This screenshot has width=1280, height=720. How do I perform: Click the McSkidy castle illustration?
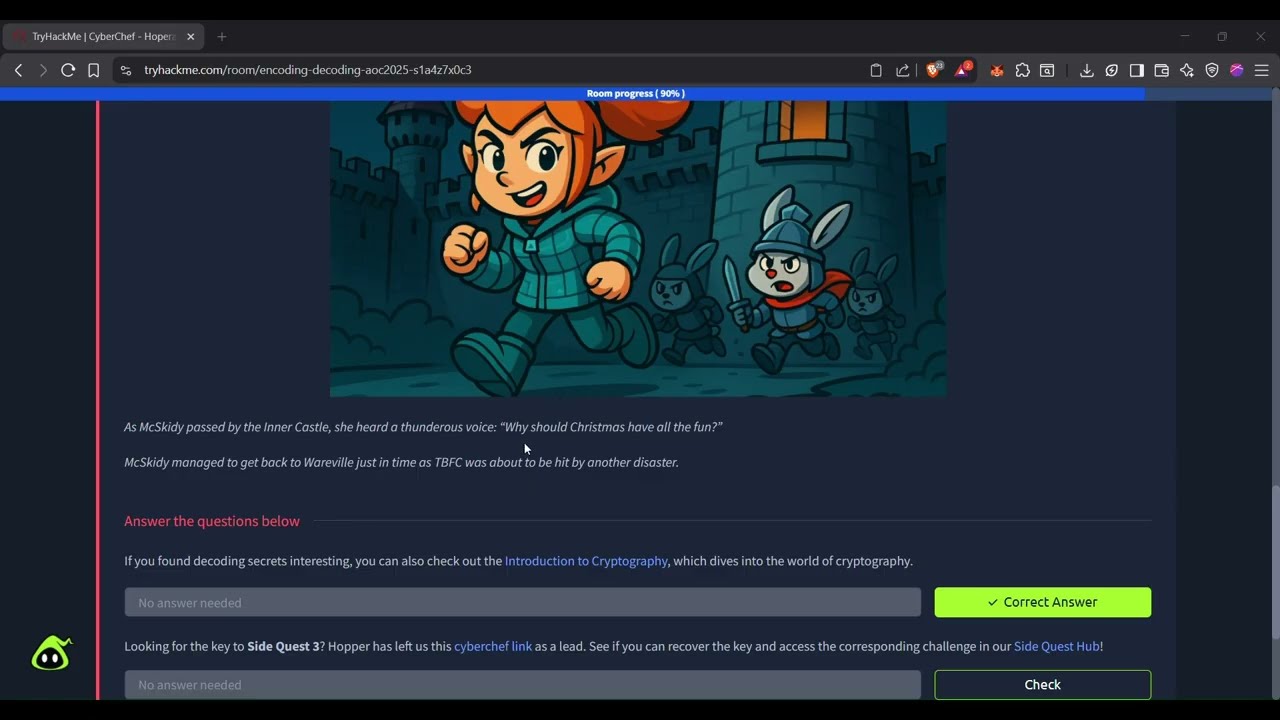tap(638, 248)
